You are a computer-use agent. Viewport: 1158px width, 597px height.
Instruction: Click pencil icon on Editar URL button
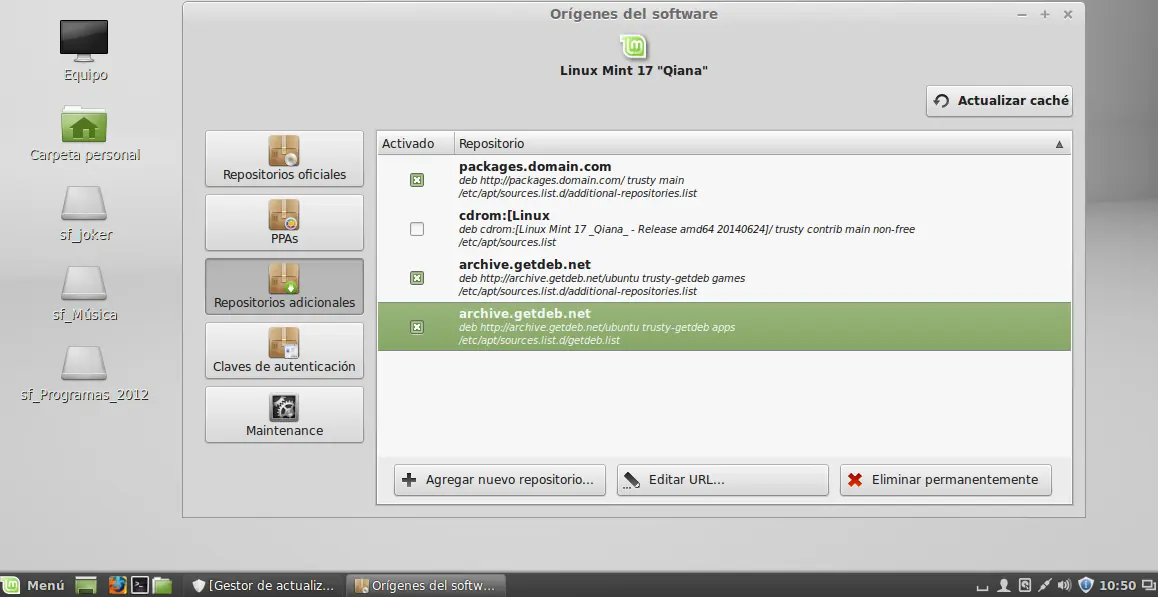[x=631, y=480]
